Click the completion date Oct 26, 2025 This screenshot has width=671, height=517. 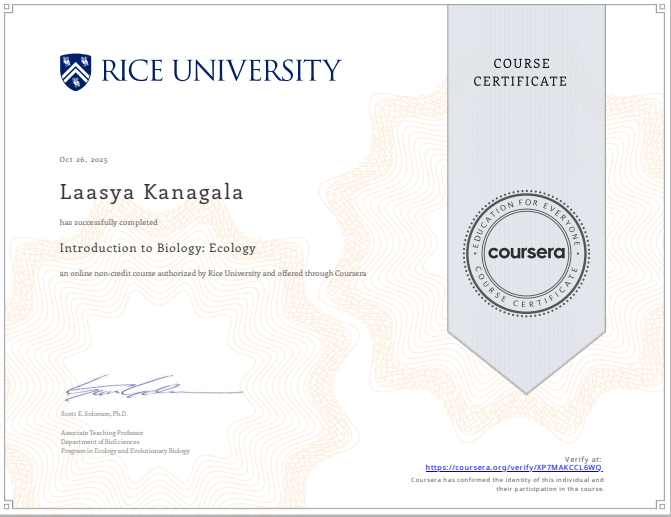click(83, 160)
